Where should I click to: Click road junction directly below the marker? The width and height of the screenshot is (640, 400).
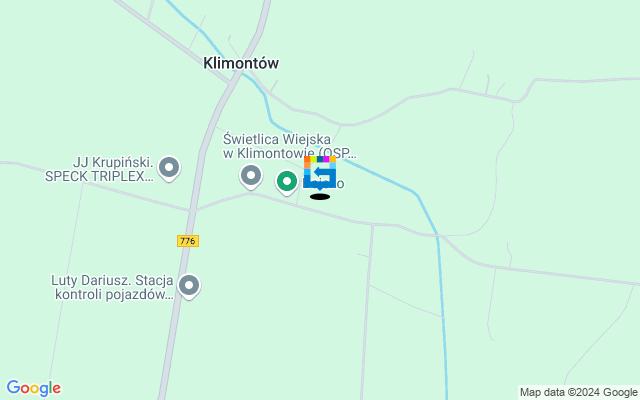[x=298, y=204]
